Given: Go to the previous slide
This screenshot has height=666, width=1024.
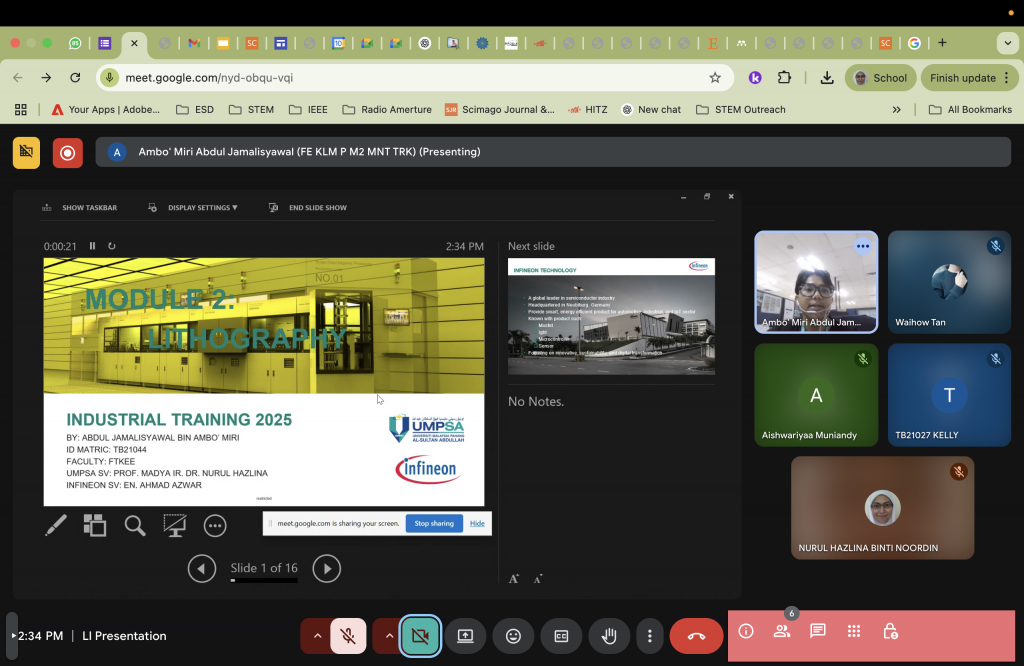Looking at the screenshot, I should pyautogui.click(x=202, y=569).
